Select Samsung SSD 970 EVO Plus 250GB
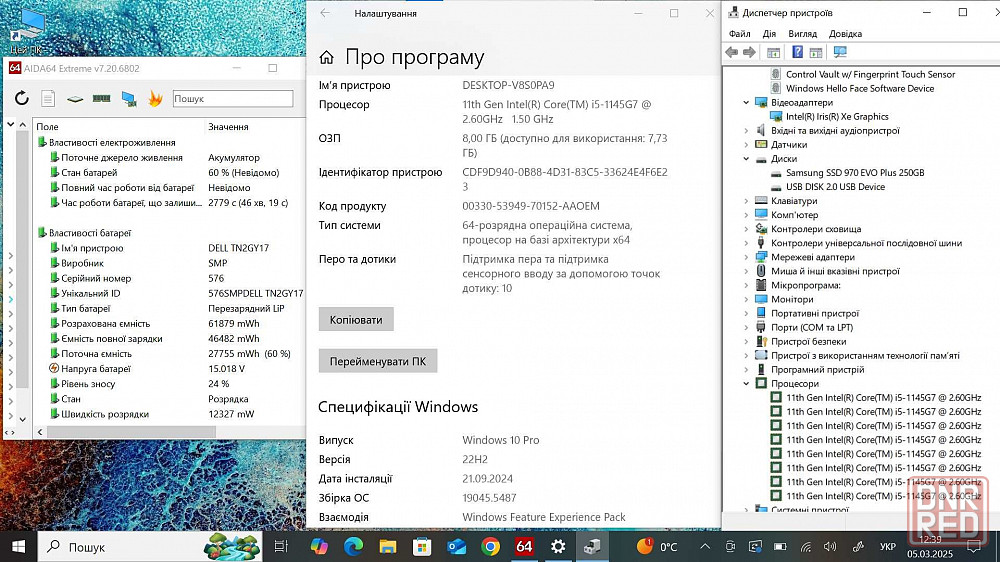Screen dimensions: 1000x562 click(855, 172)
